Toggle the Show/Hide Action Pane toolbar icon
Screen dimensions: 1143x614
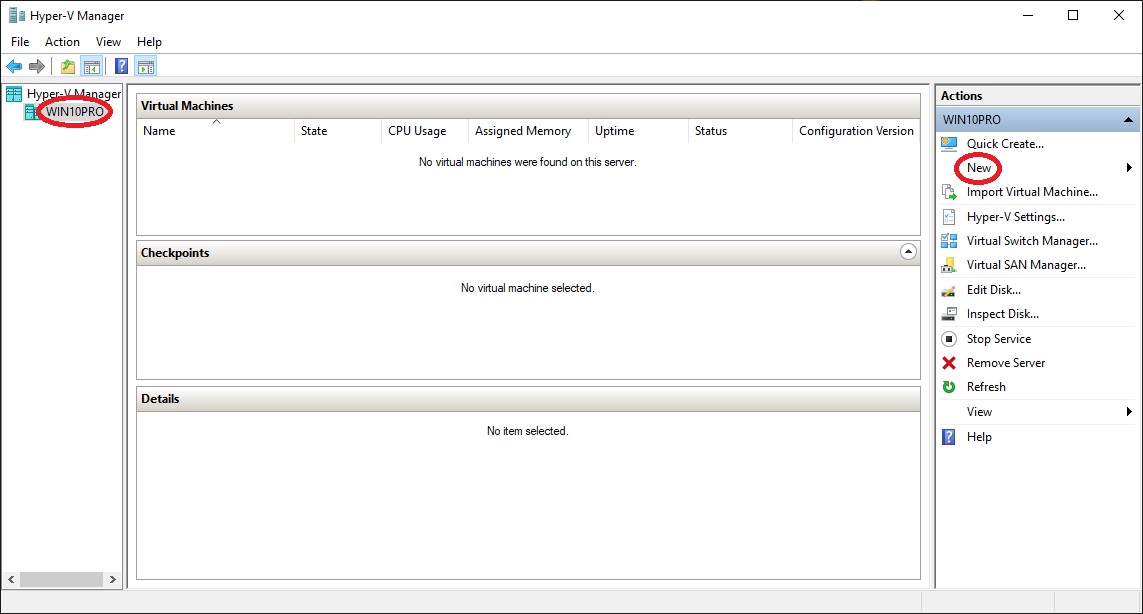point(146,67)
